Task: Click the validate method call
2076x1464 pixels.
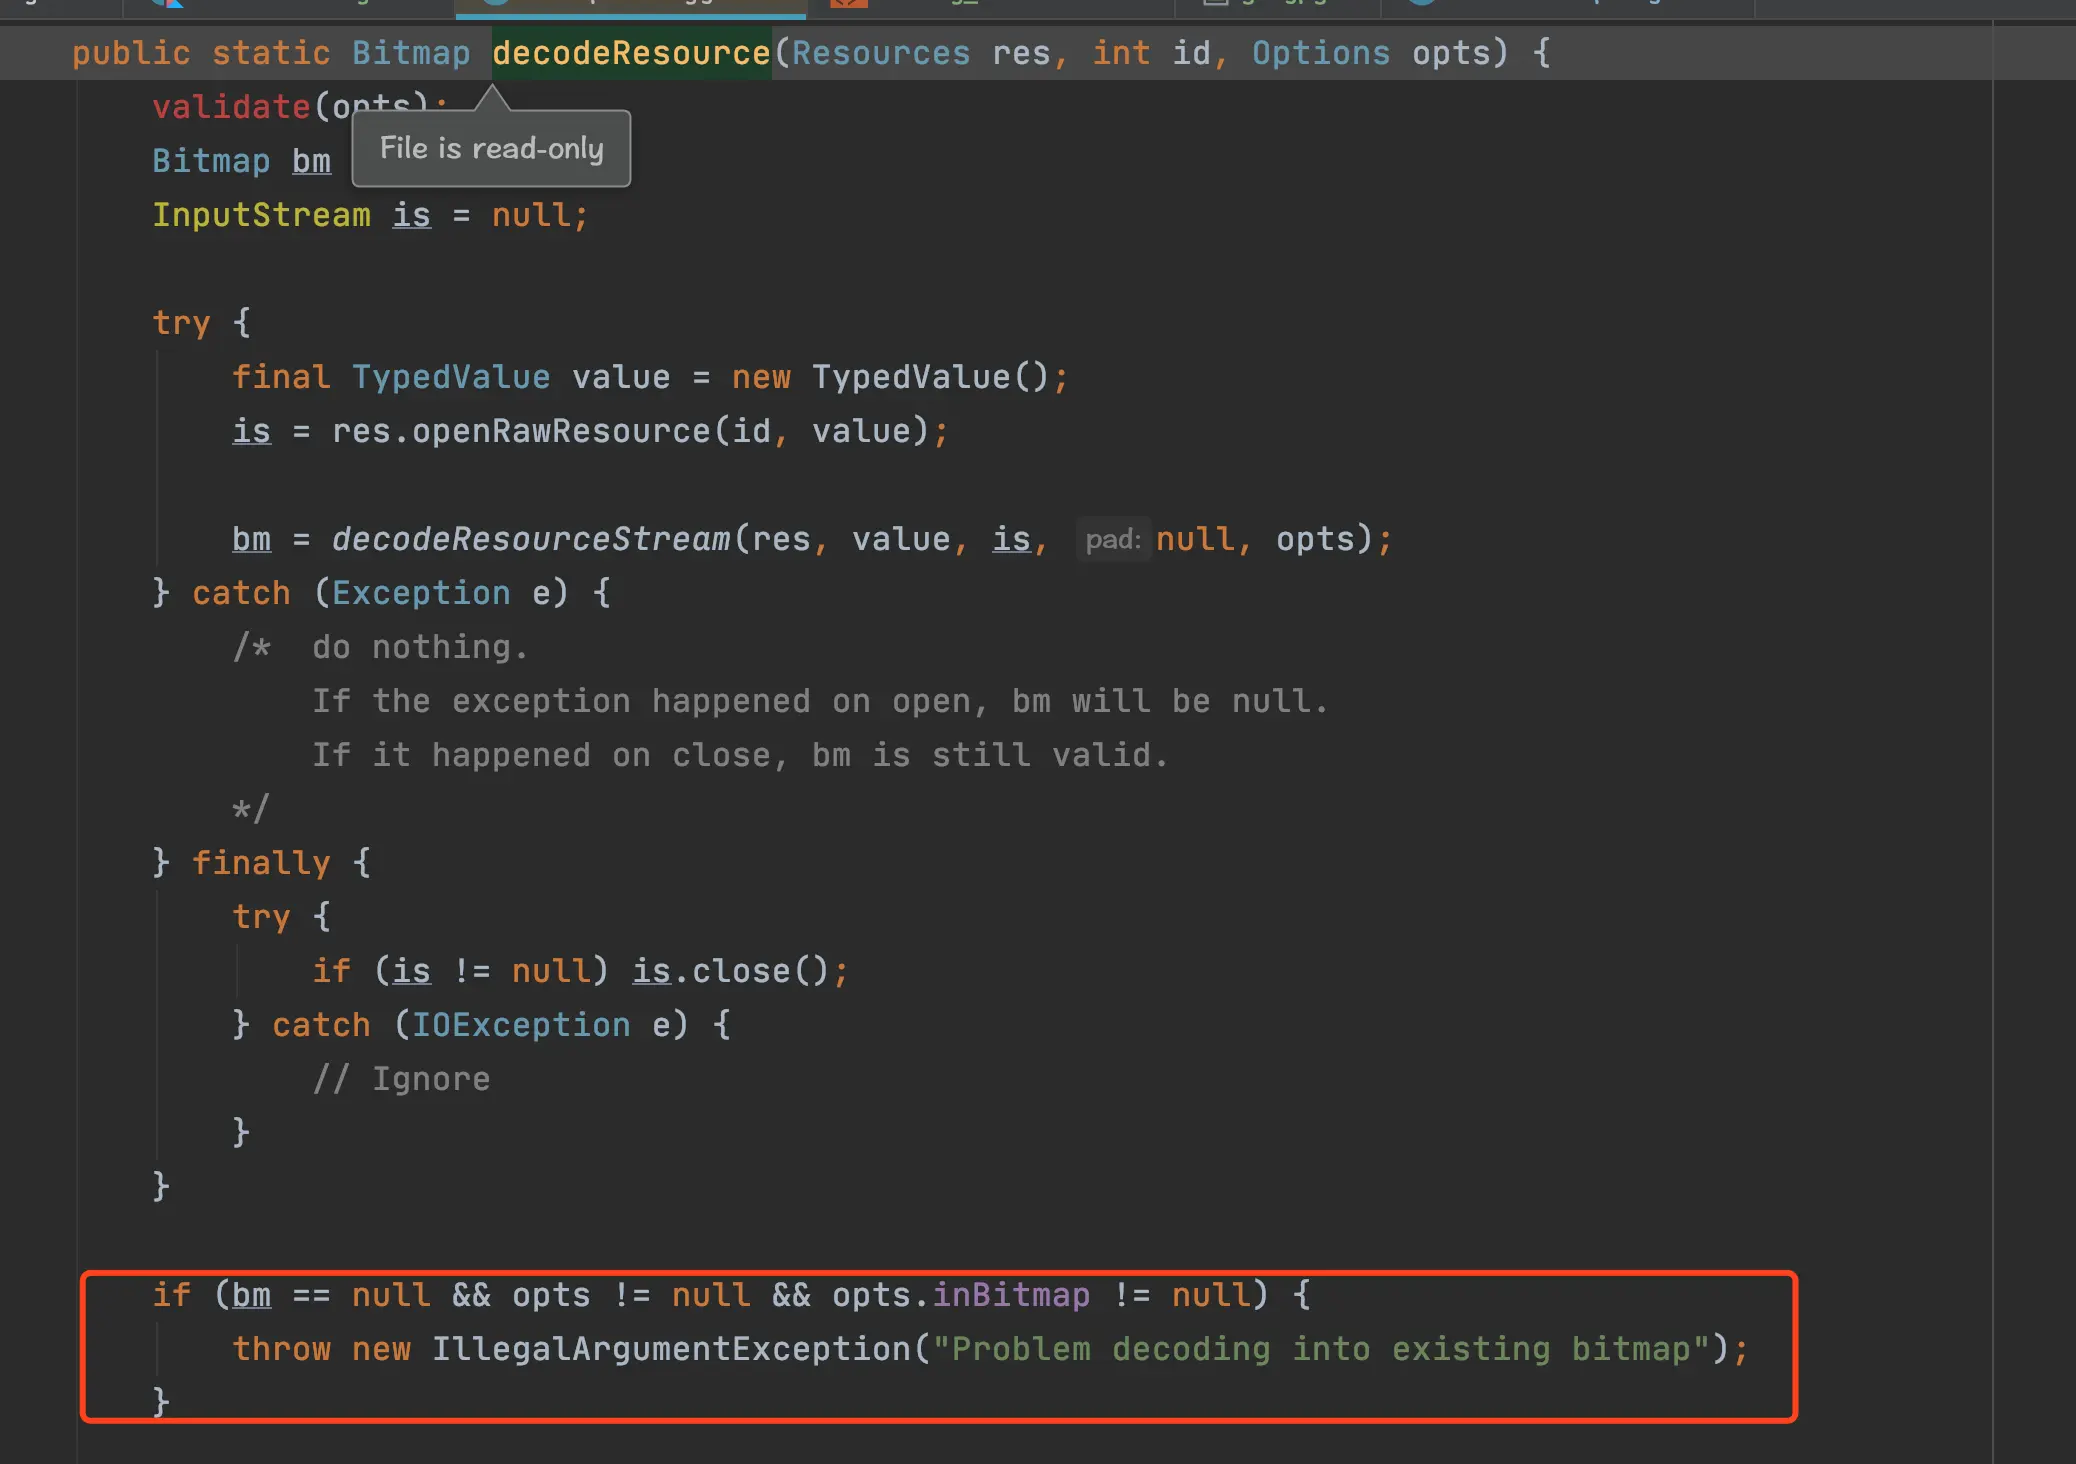Action: (x=231, y=107)
